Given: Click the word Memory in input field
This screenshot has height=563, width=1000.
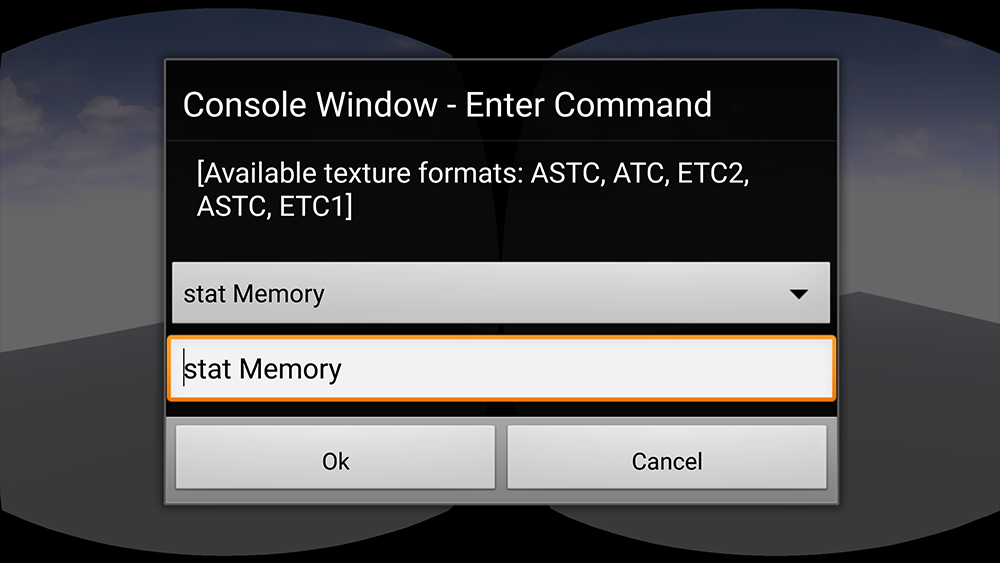Looking at the screenshot, I should tap(290, 370).
